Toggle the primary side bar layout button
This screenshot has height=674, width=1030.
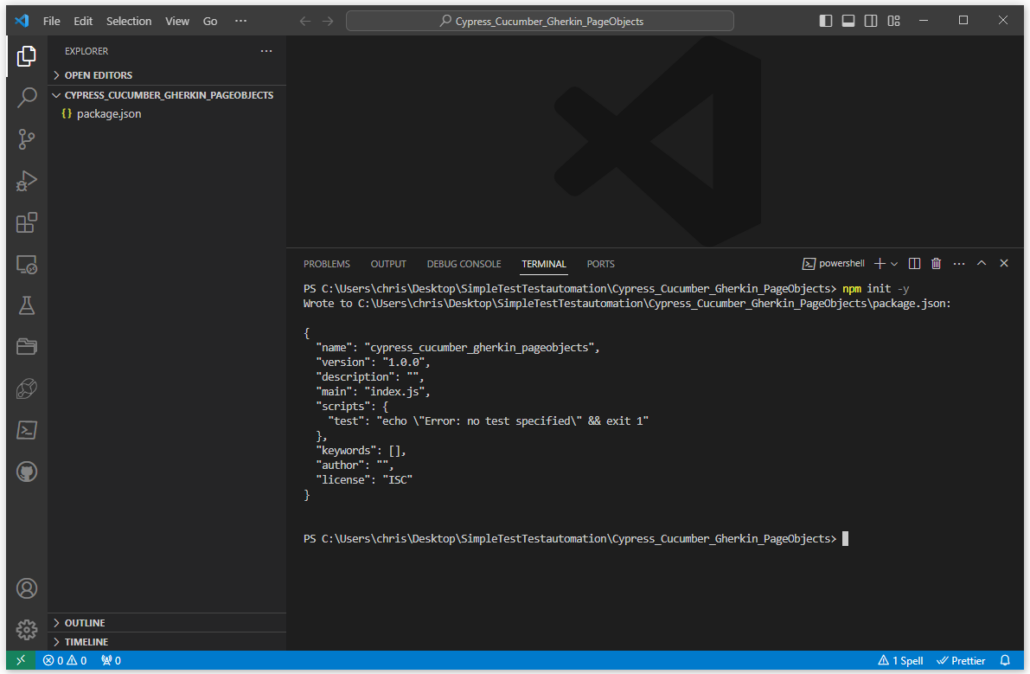(825, 21)
